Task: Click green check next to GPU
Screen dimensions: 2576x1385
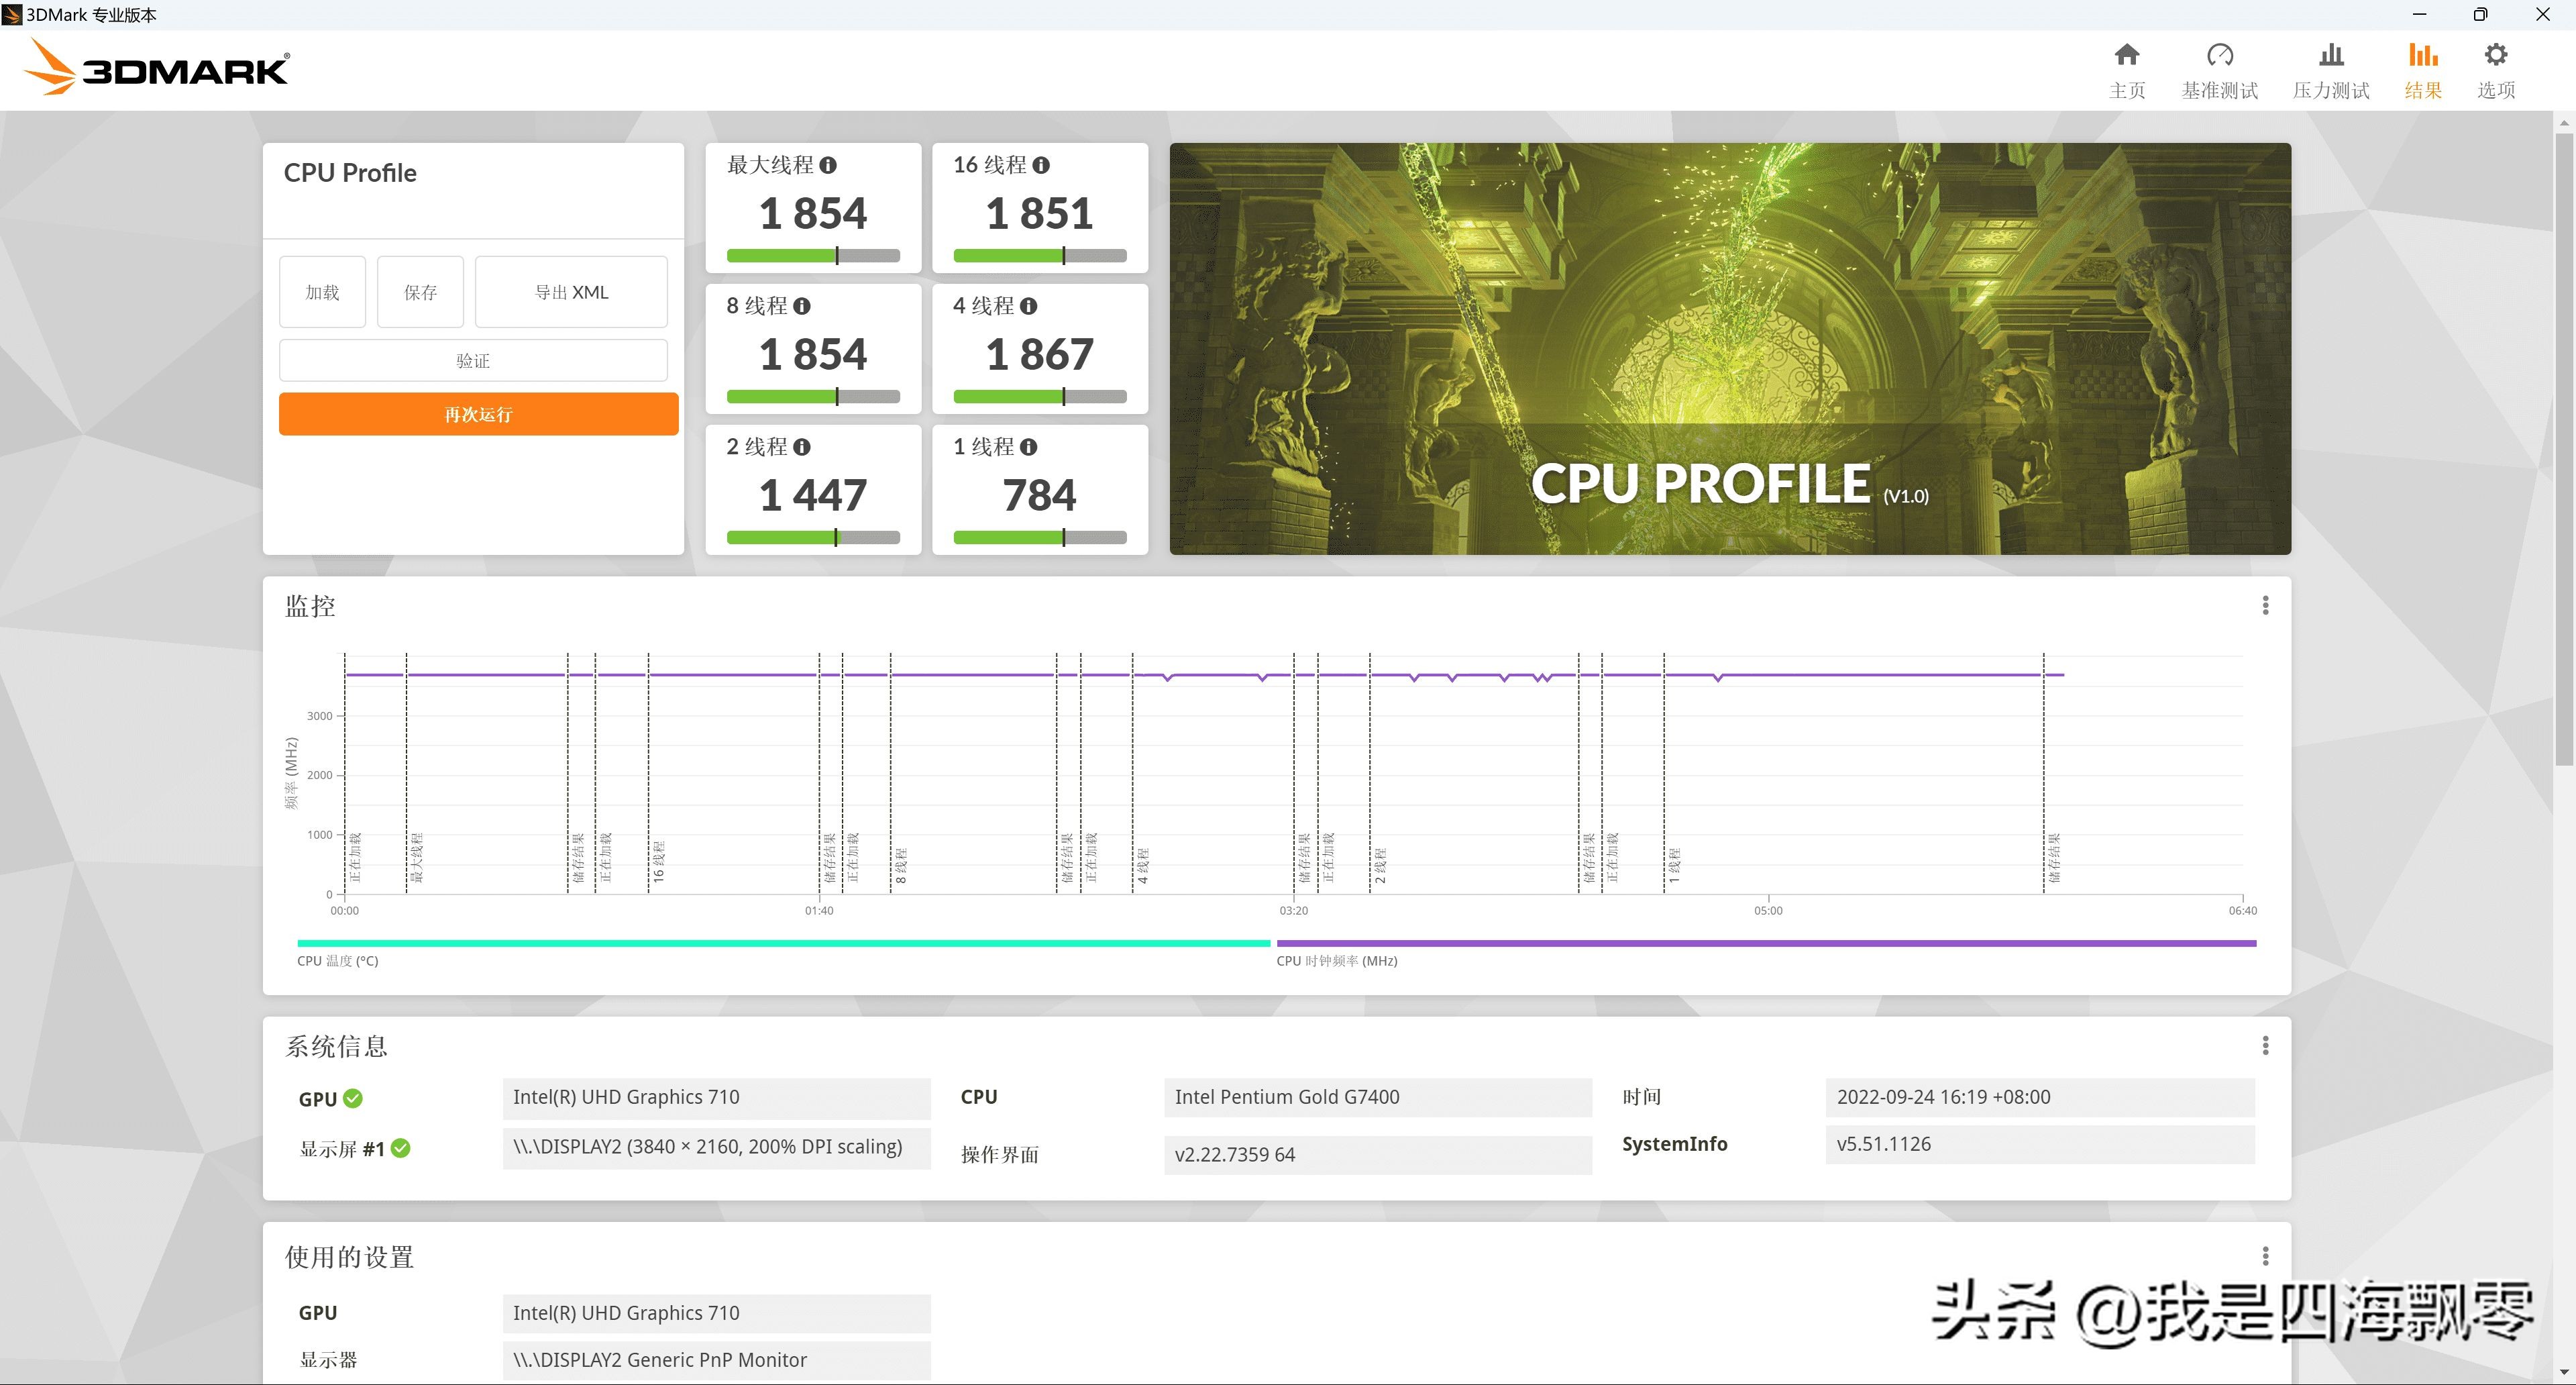Action: tap(353, 1098)
